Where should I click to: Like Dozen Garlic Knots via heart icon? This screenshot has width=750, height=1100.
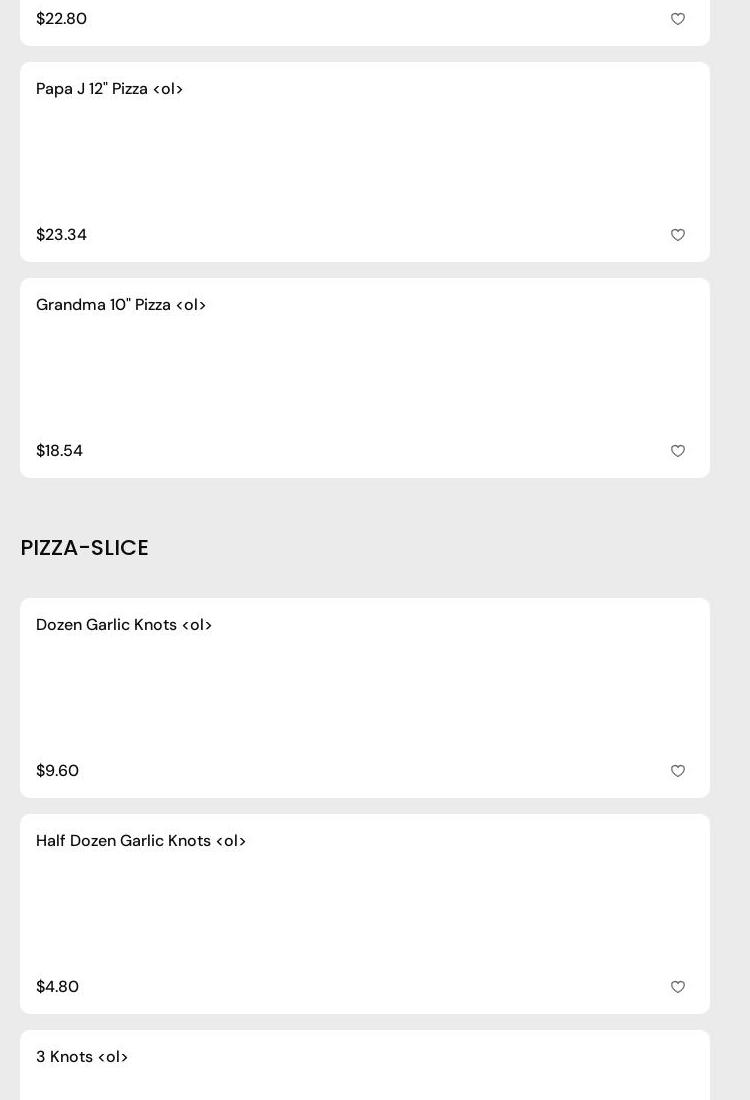click(678, 771)
